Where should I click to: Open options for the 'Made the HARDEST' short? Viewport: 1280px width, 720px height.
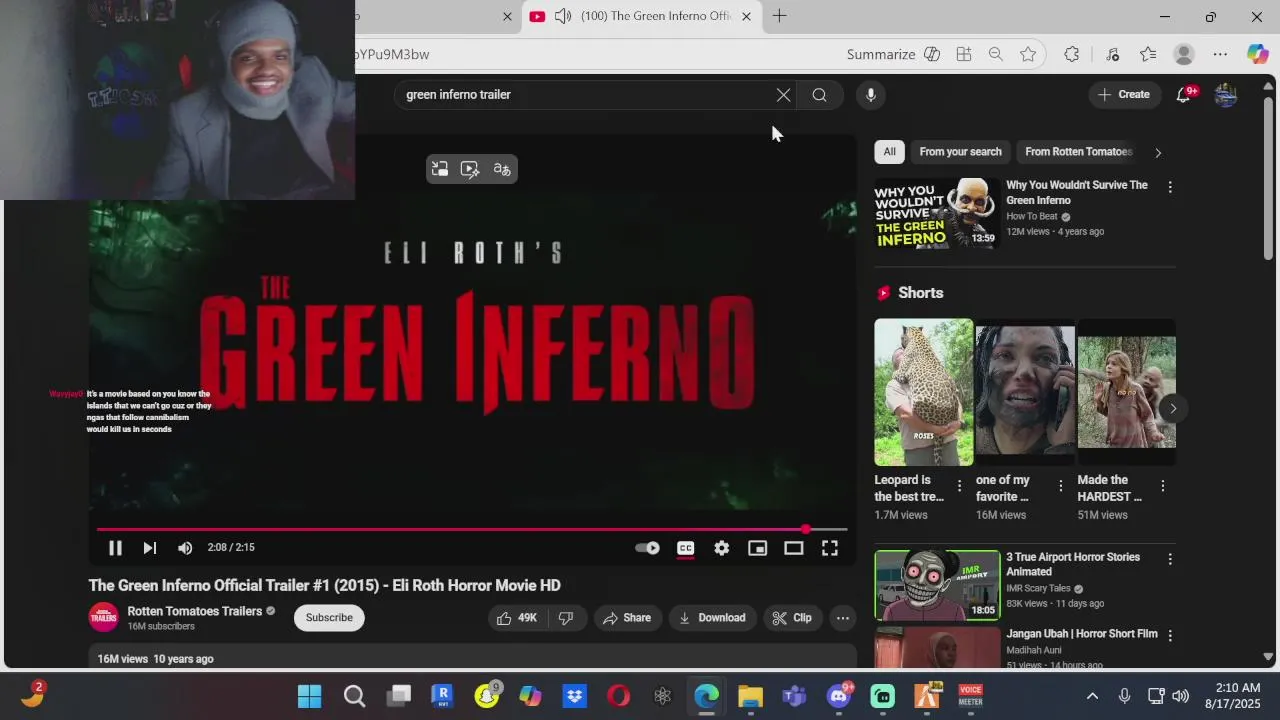pyautogui.click(x=1162, y=486)
